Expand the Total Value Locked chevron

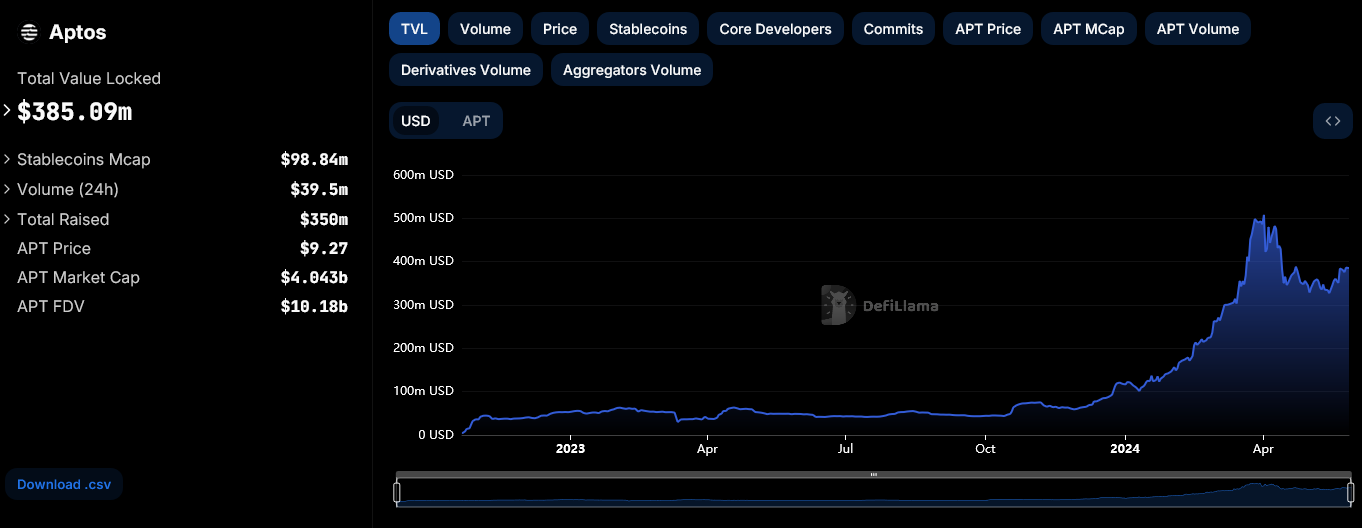tap(7, 110)
